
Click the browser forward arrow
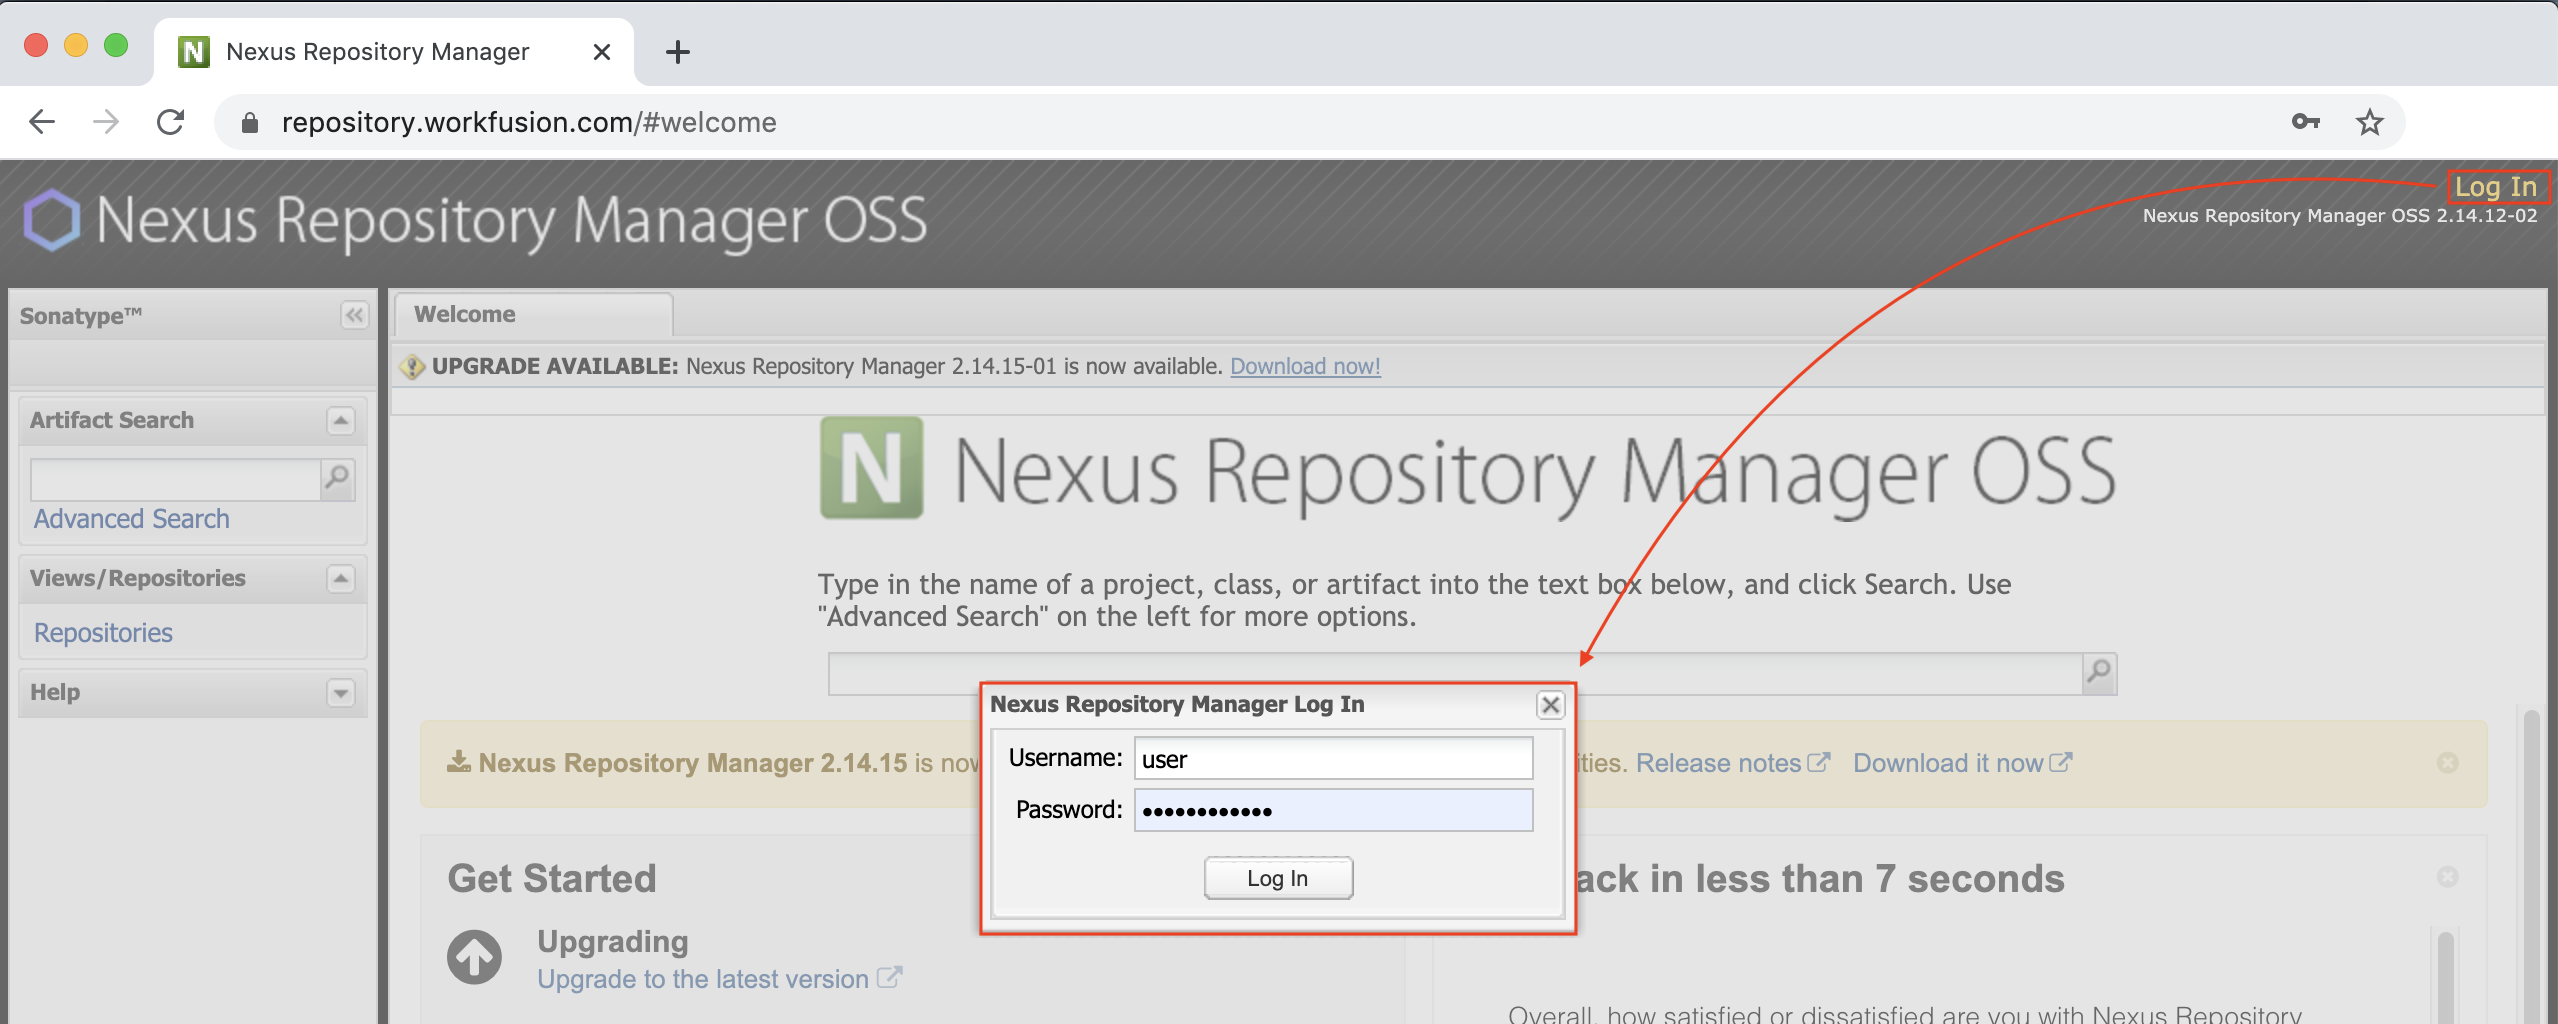105,122
